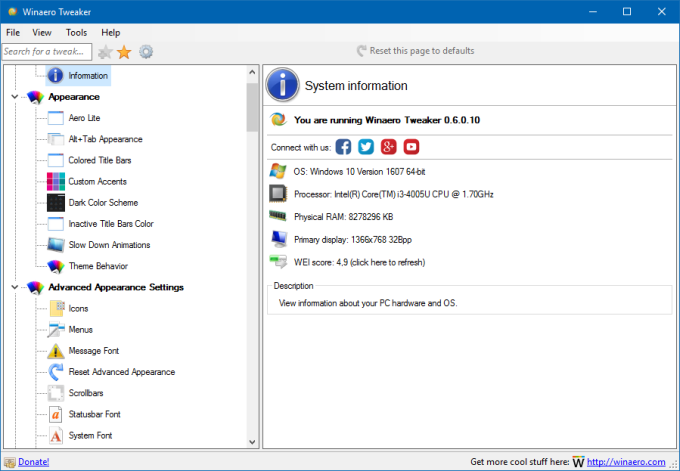
Task: Collapse the Appearance tree section
Action: point(14,97)
